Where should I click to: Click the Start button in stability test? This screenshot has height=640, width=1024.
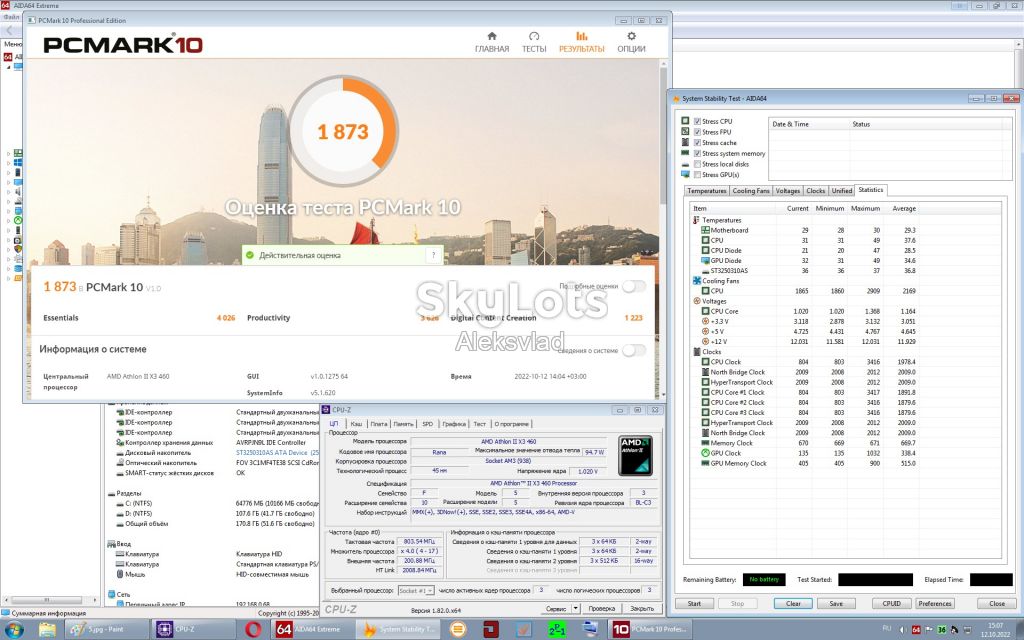click(694, 603)
